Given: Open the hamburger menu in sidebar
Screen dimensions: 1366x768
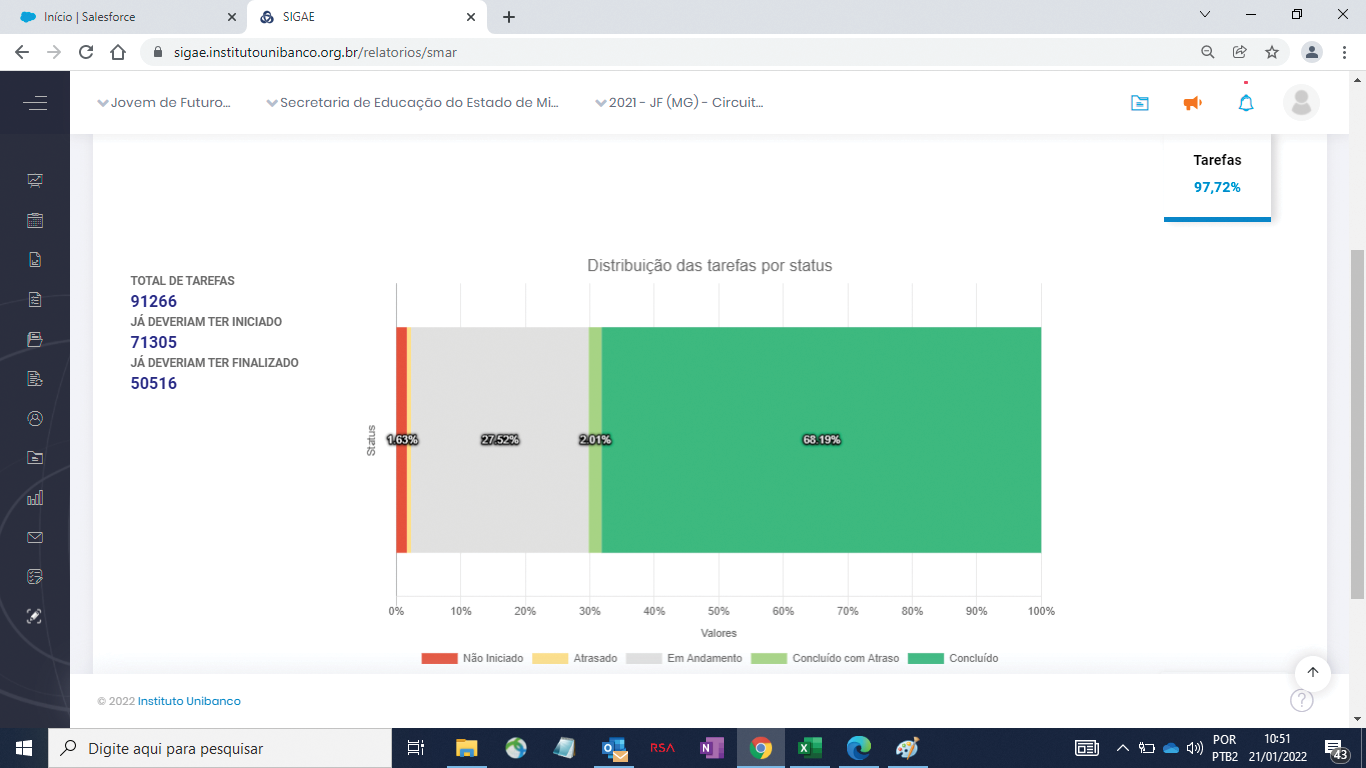Looking at the screenshot, I should click(x=35, y=103).
